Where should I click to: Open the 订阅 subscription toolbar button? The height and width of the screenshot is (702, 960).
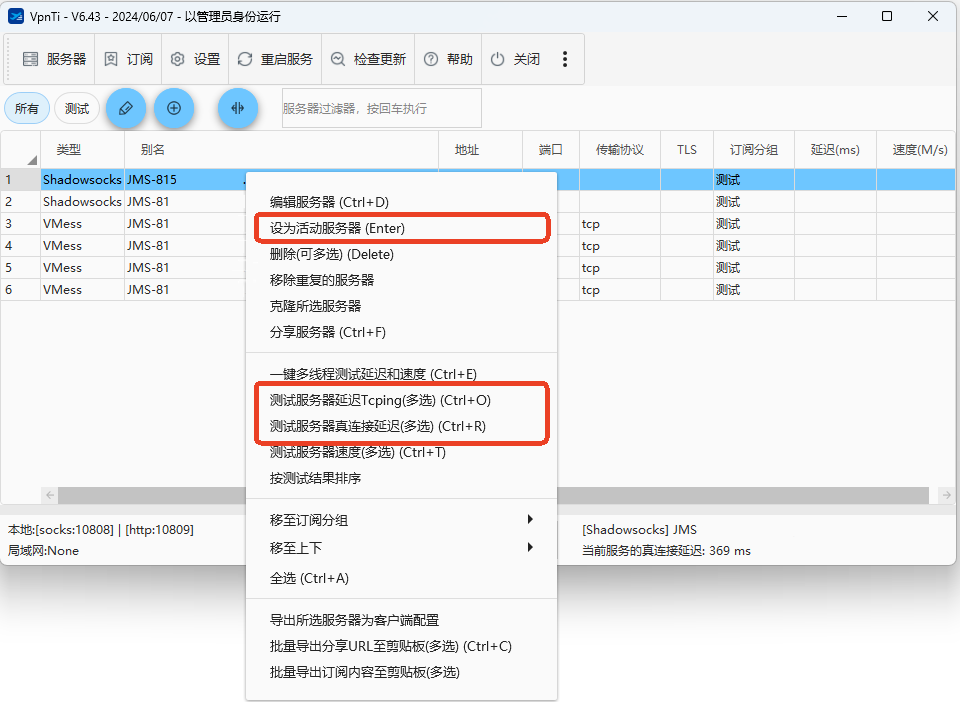pos(129,59)
